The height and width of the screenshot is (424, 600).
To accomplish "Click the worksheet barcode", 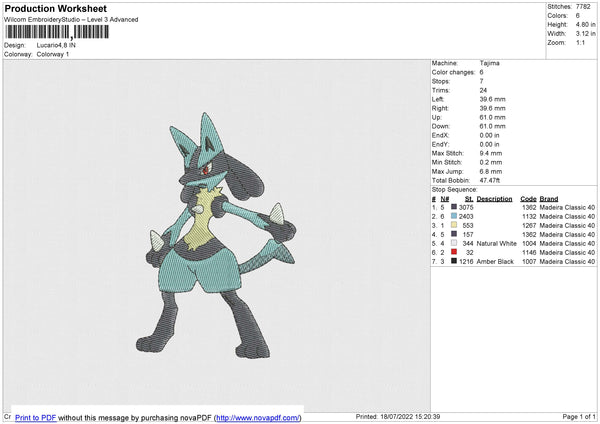I will pyautogui.click(x=57, y=32).
